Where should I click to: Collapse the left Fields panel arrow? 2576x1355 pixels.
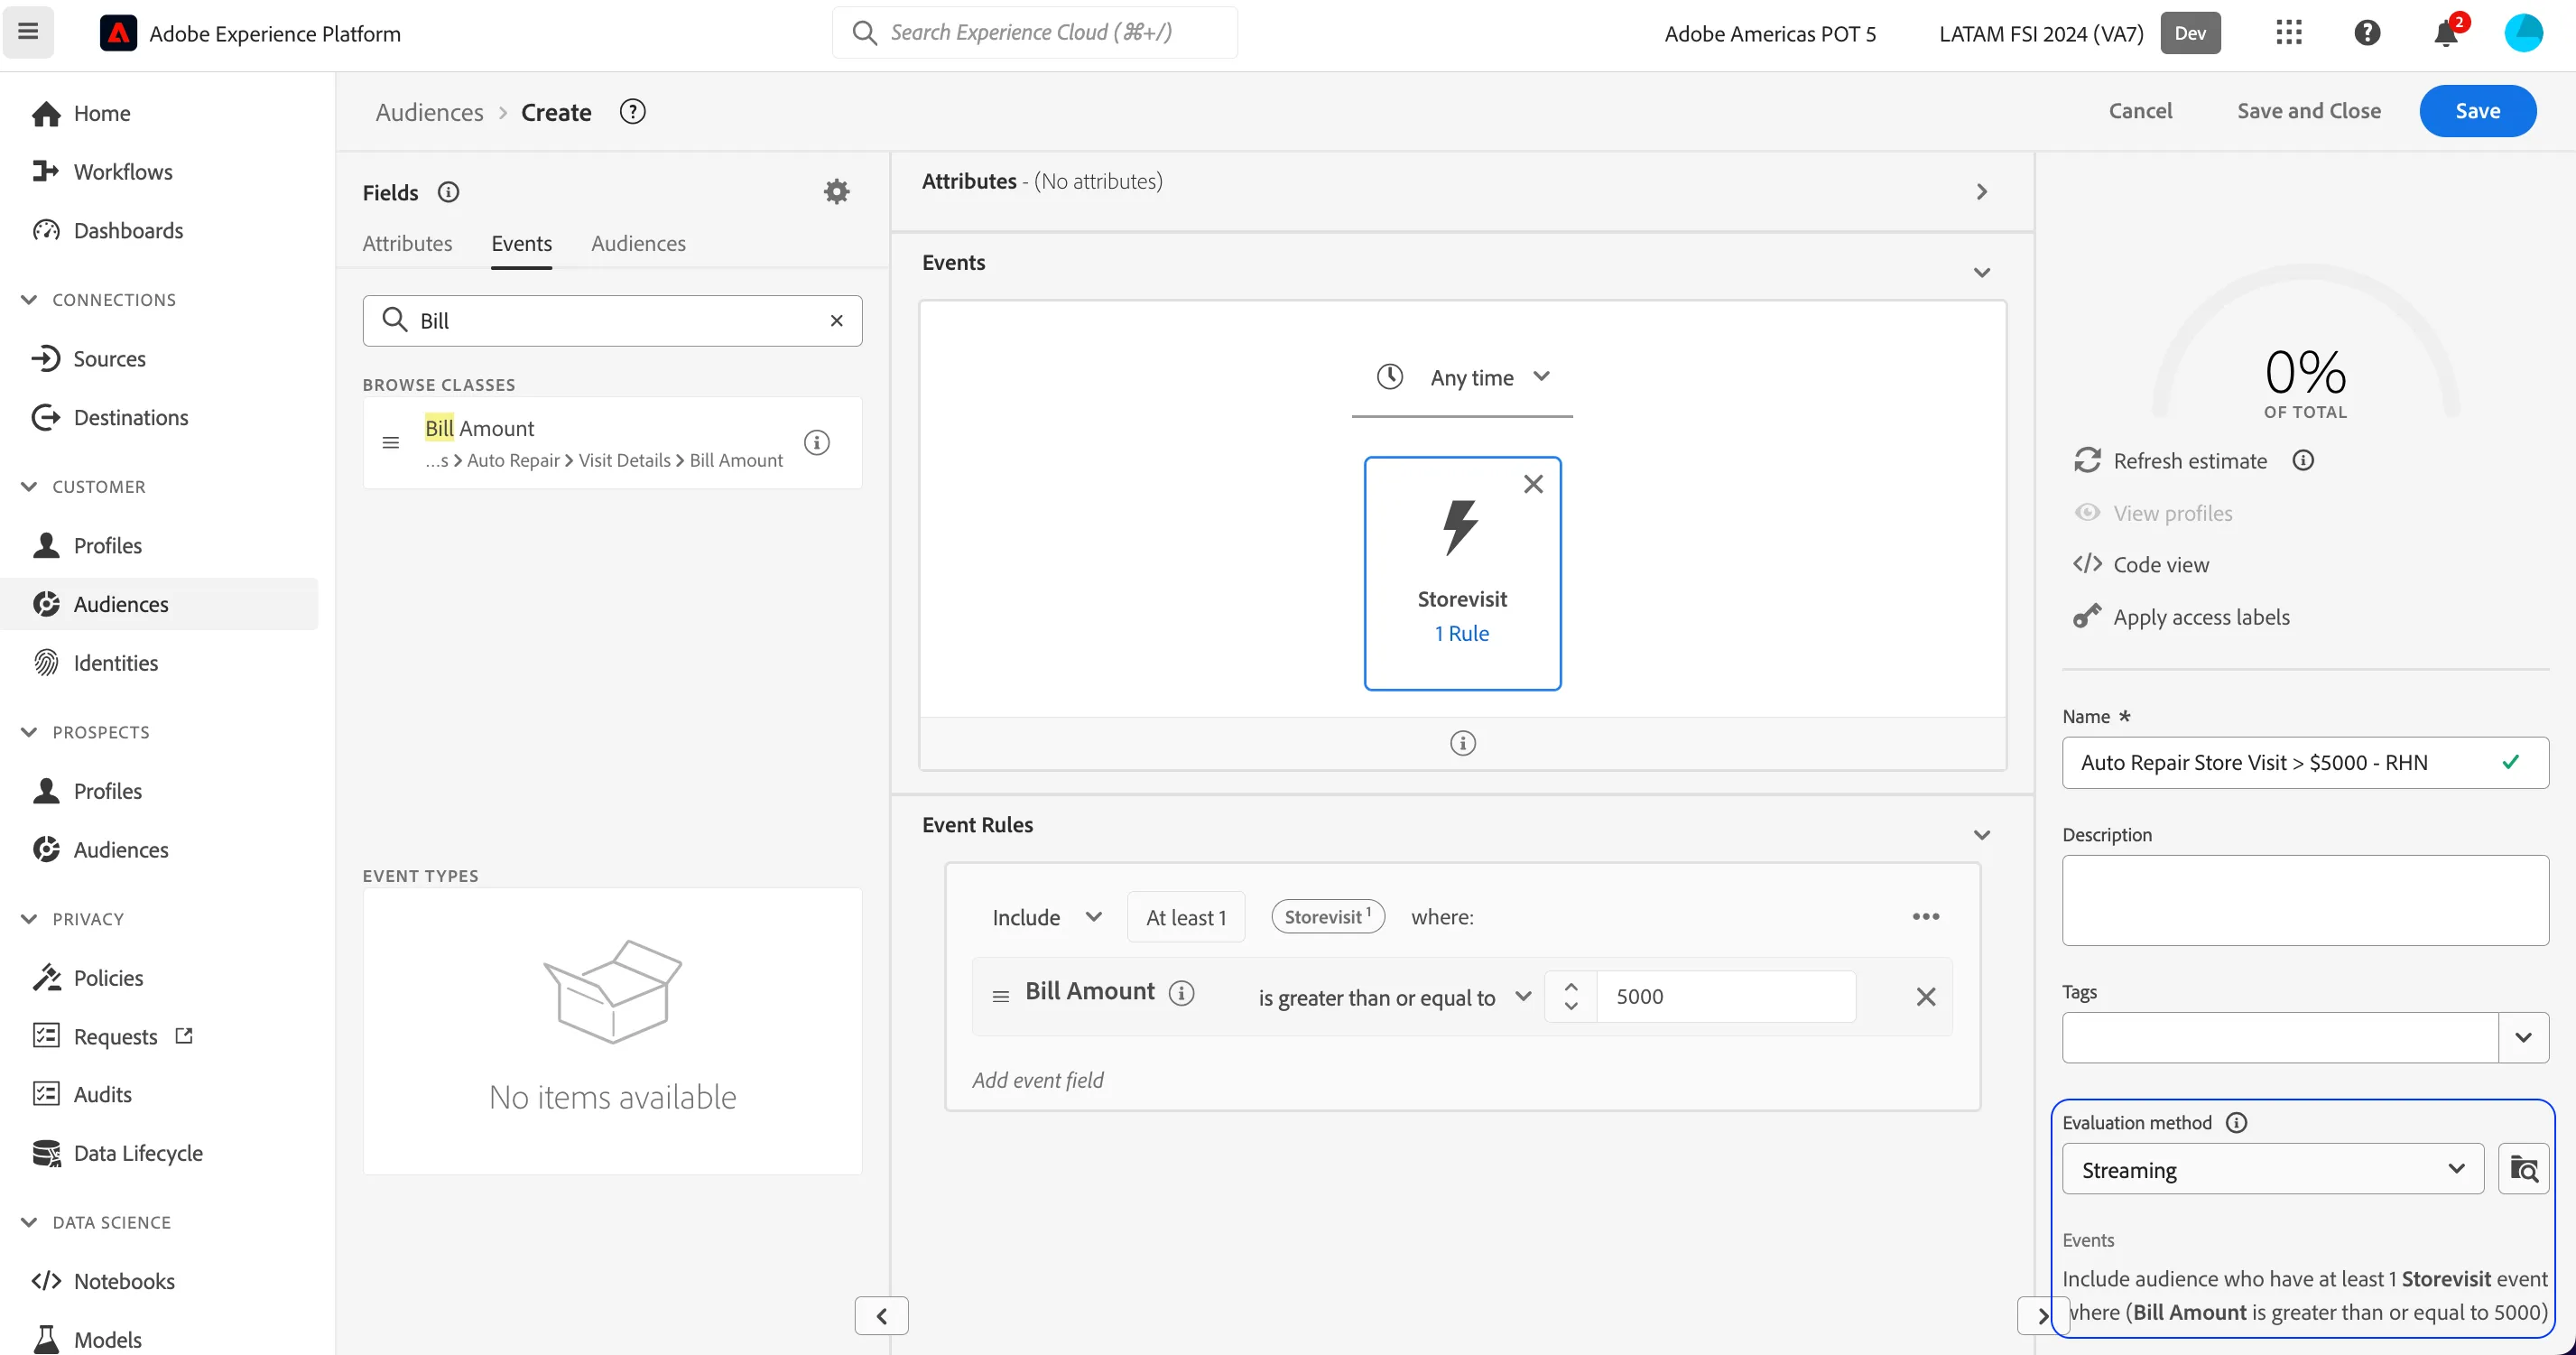881,1316
